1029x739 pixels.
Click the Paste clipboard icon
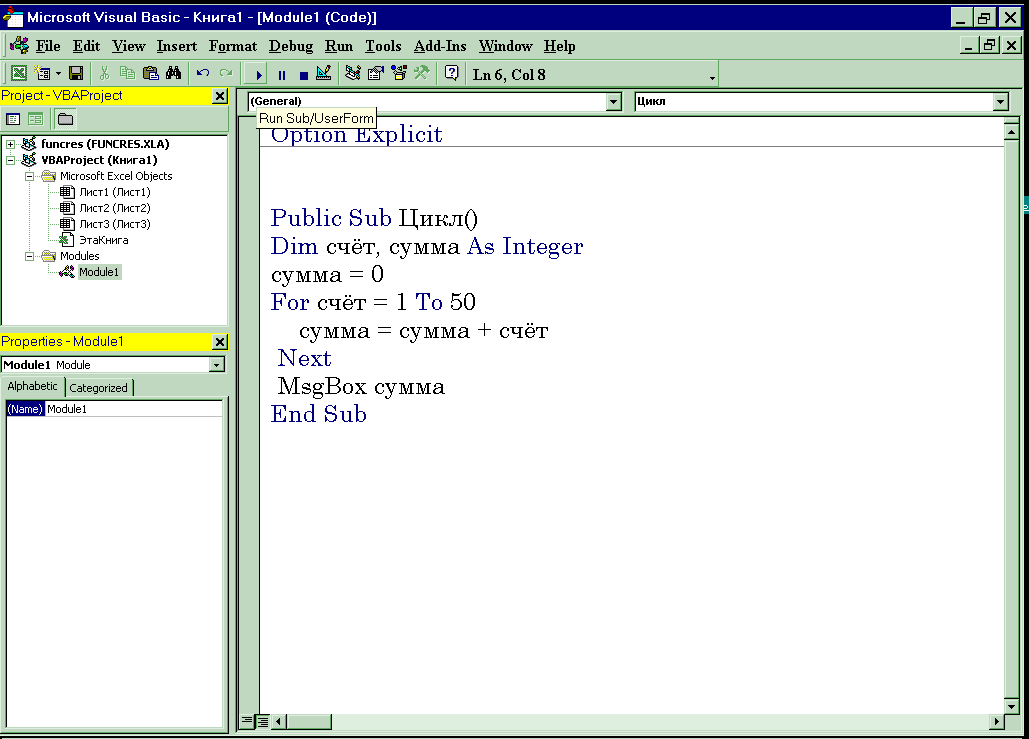tap(151, 74)
